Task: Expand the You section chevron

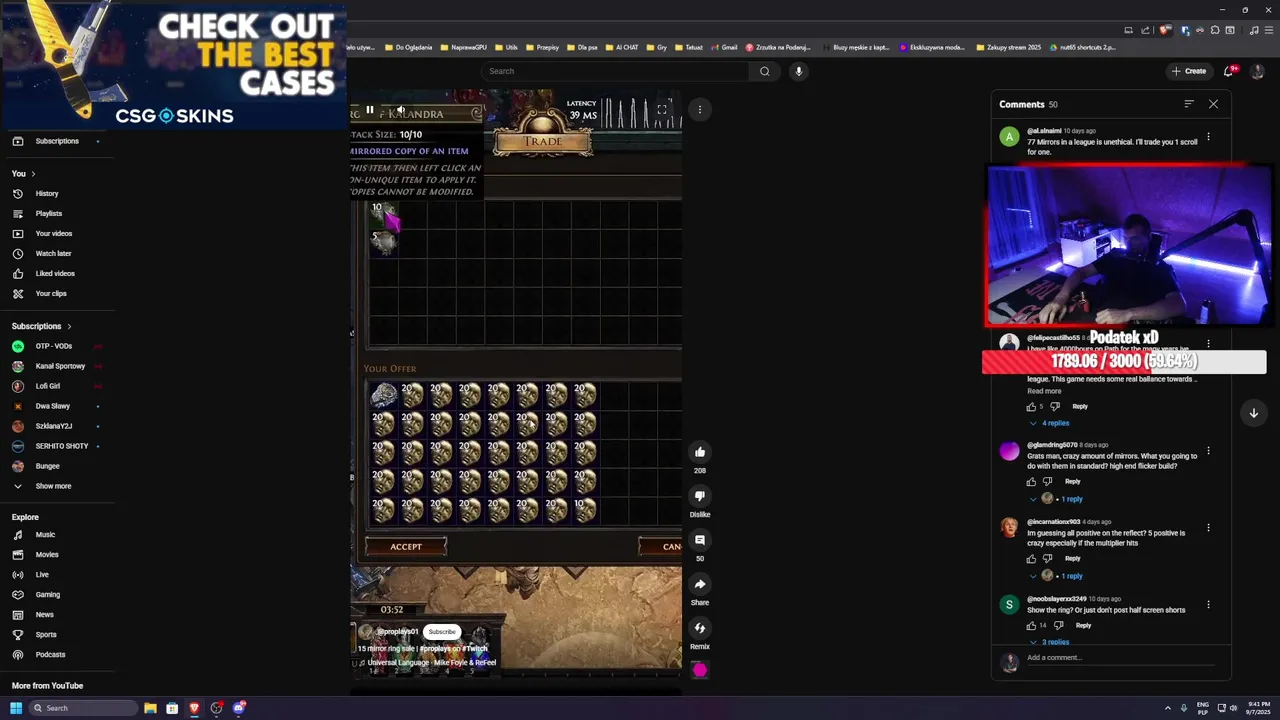Action: pyautogui.click(x=32, y=174)
